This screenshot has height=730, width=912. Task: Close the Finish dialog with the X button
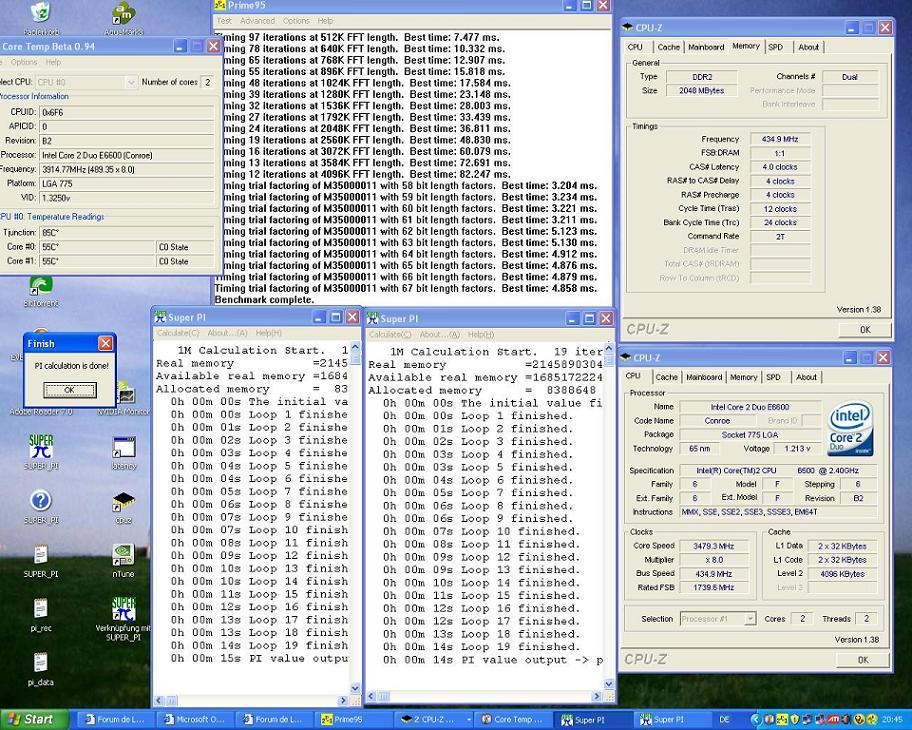[x=105, y=343]
